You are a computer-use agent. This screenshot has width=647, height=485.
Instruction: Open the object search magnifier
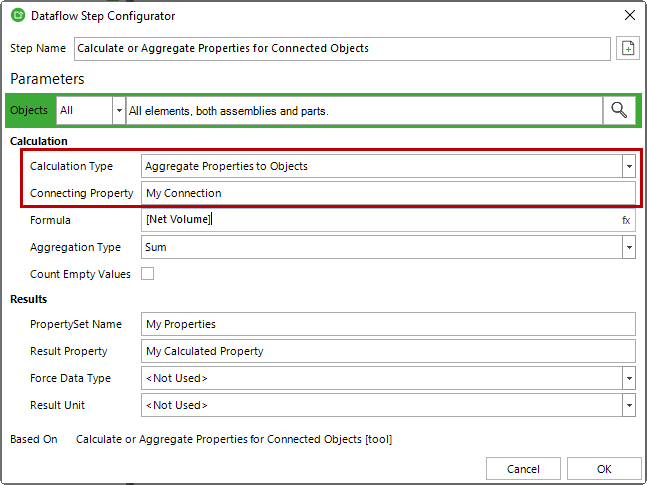point(619,110)
